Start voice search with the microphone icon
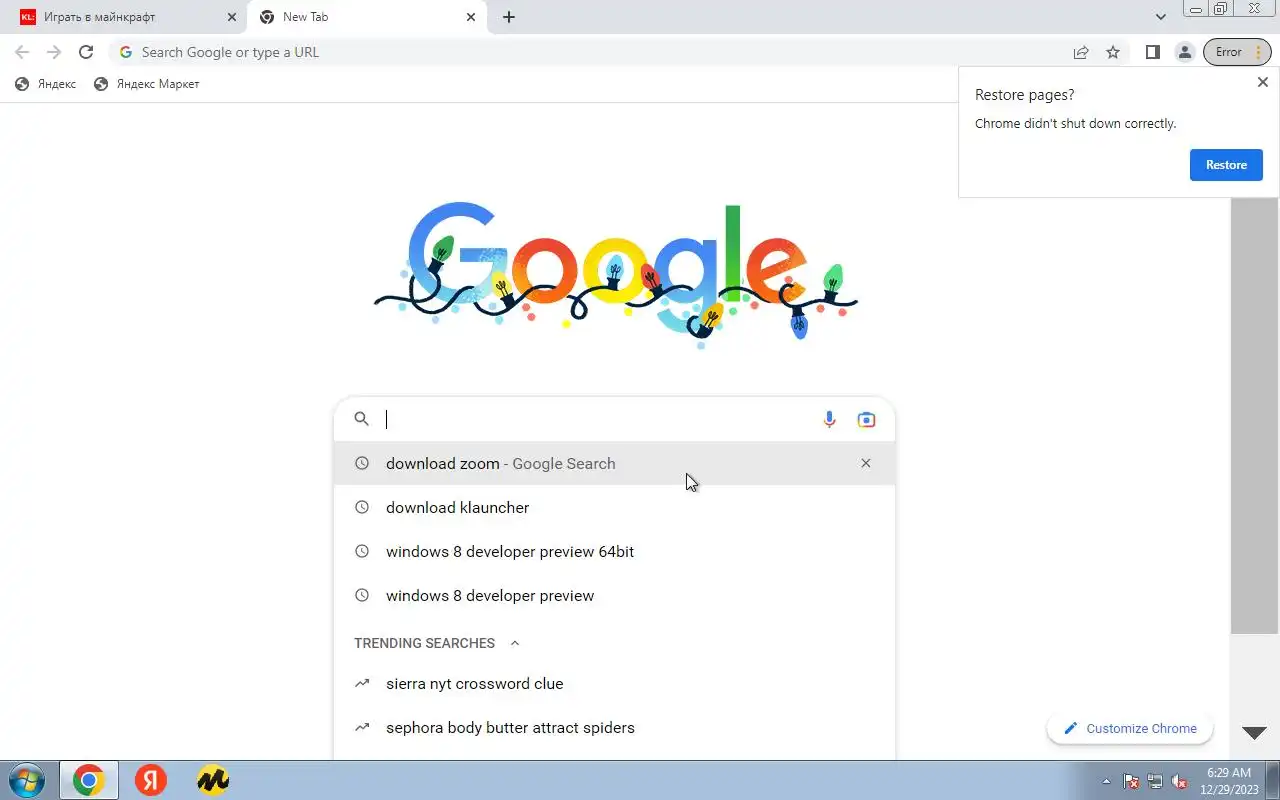 [x=829, y=420]
